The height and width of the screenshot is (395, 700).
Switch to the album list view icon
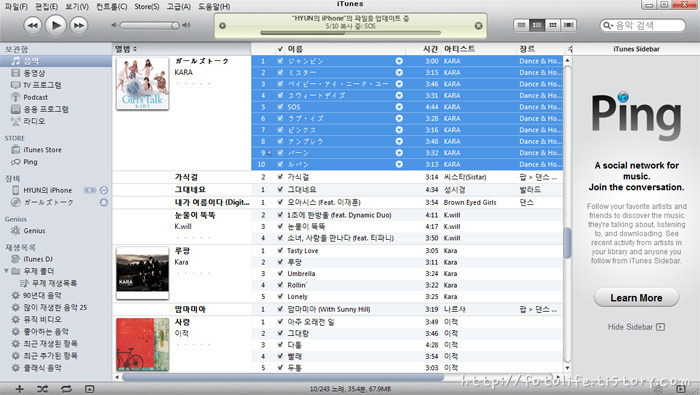pyautogui.click(x=537, y=25)
